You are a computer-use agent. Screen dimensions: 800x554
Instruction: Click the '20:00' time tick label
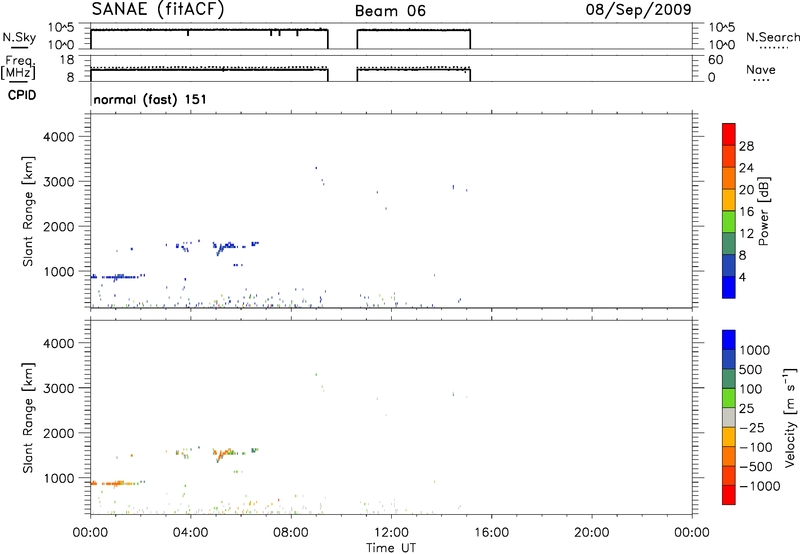591,533
